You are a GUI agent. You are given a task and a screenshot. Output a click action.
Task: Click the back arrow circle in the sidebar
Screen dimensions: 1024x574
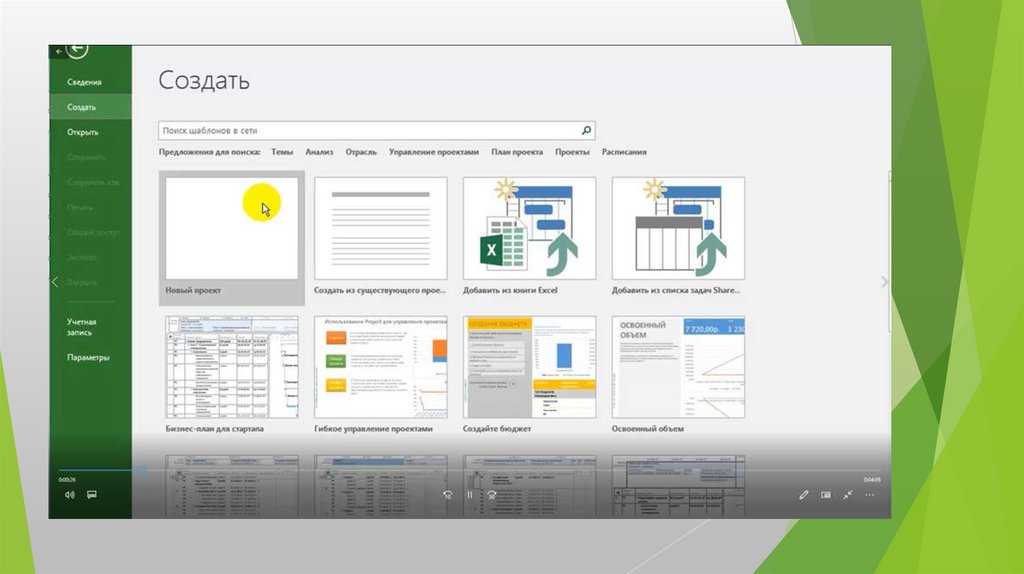(x=77, y=50)
